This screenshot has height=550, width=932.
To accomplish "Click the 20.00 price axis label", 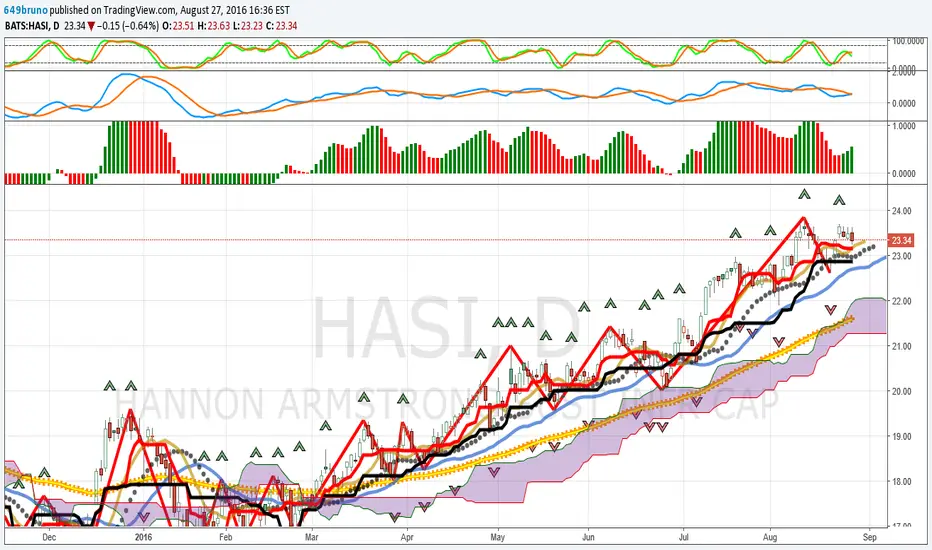I will coord(901,391).
